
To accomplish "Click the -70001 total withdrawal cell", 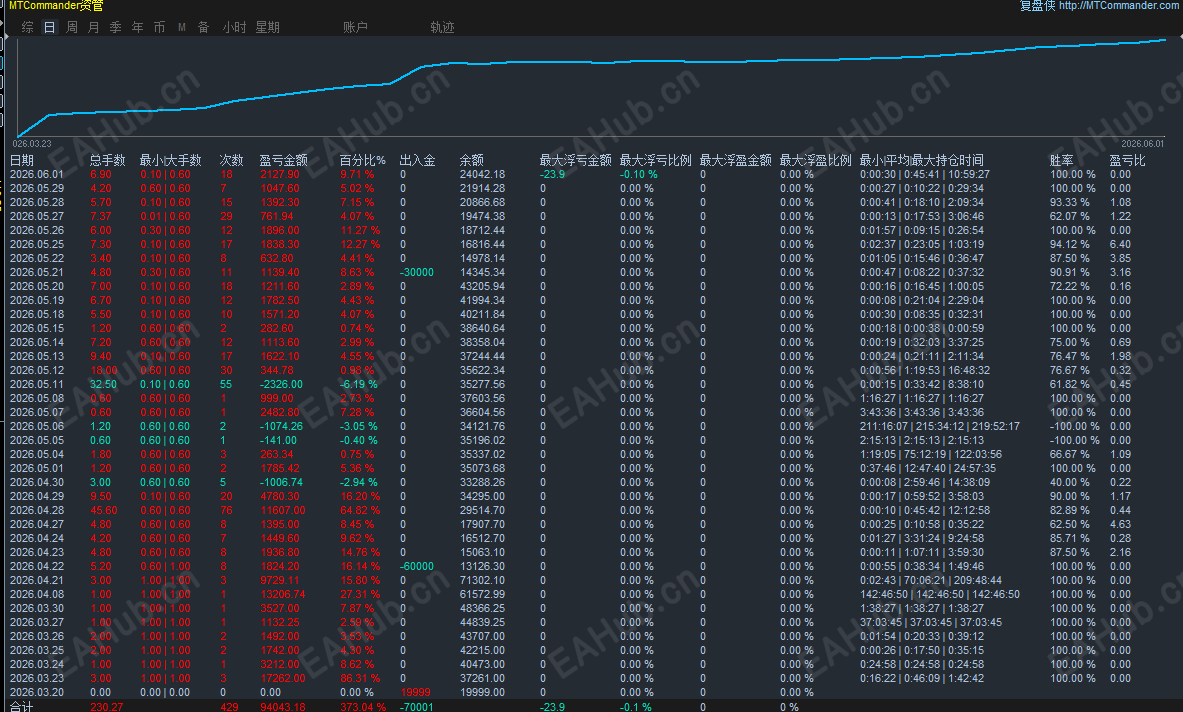I will (x=416, y=707).
